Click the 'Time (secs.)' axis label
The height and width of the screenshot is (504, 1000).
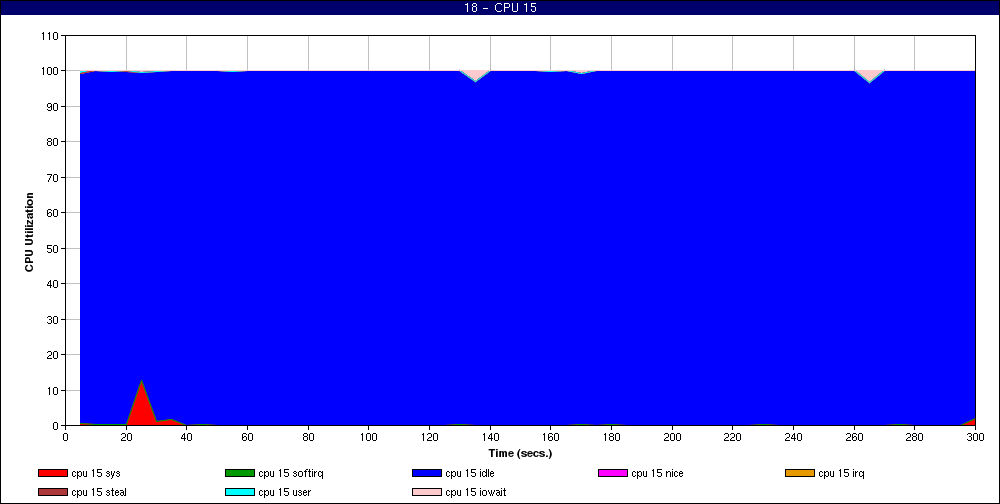[x=520, y=454]
